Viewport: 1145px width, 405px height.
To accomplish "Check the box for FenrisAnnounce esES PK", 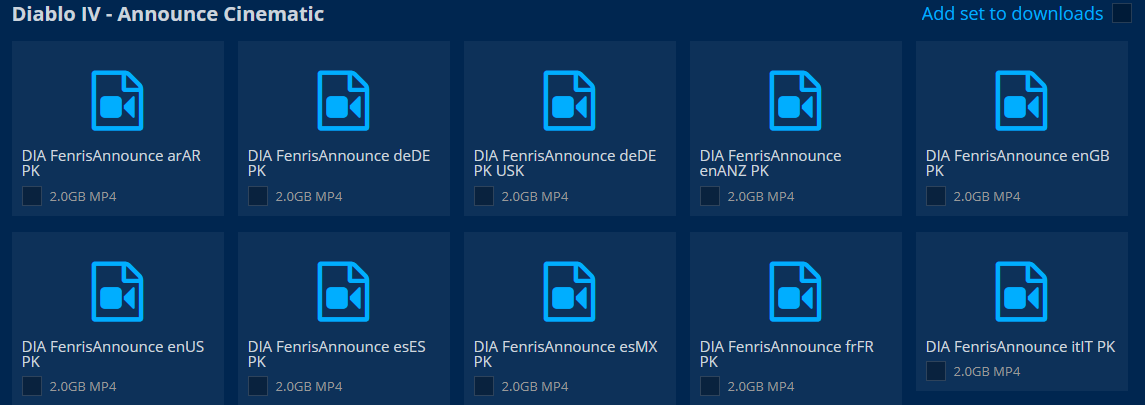I will [x=258, y=386].
